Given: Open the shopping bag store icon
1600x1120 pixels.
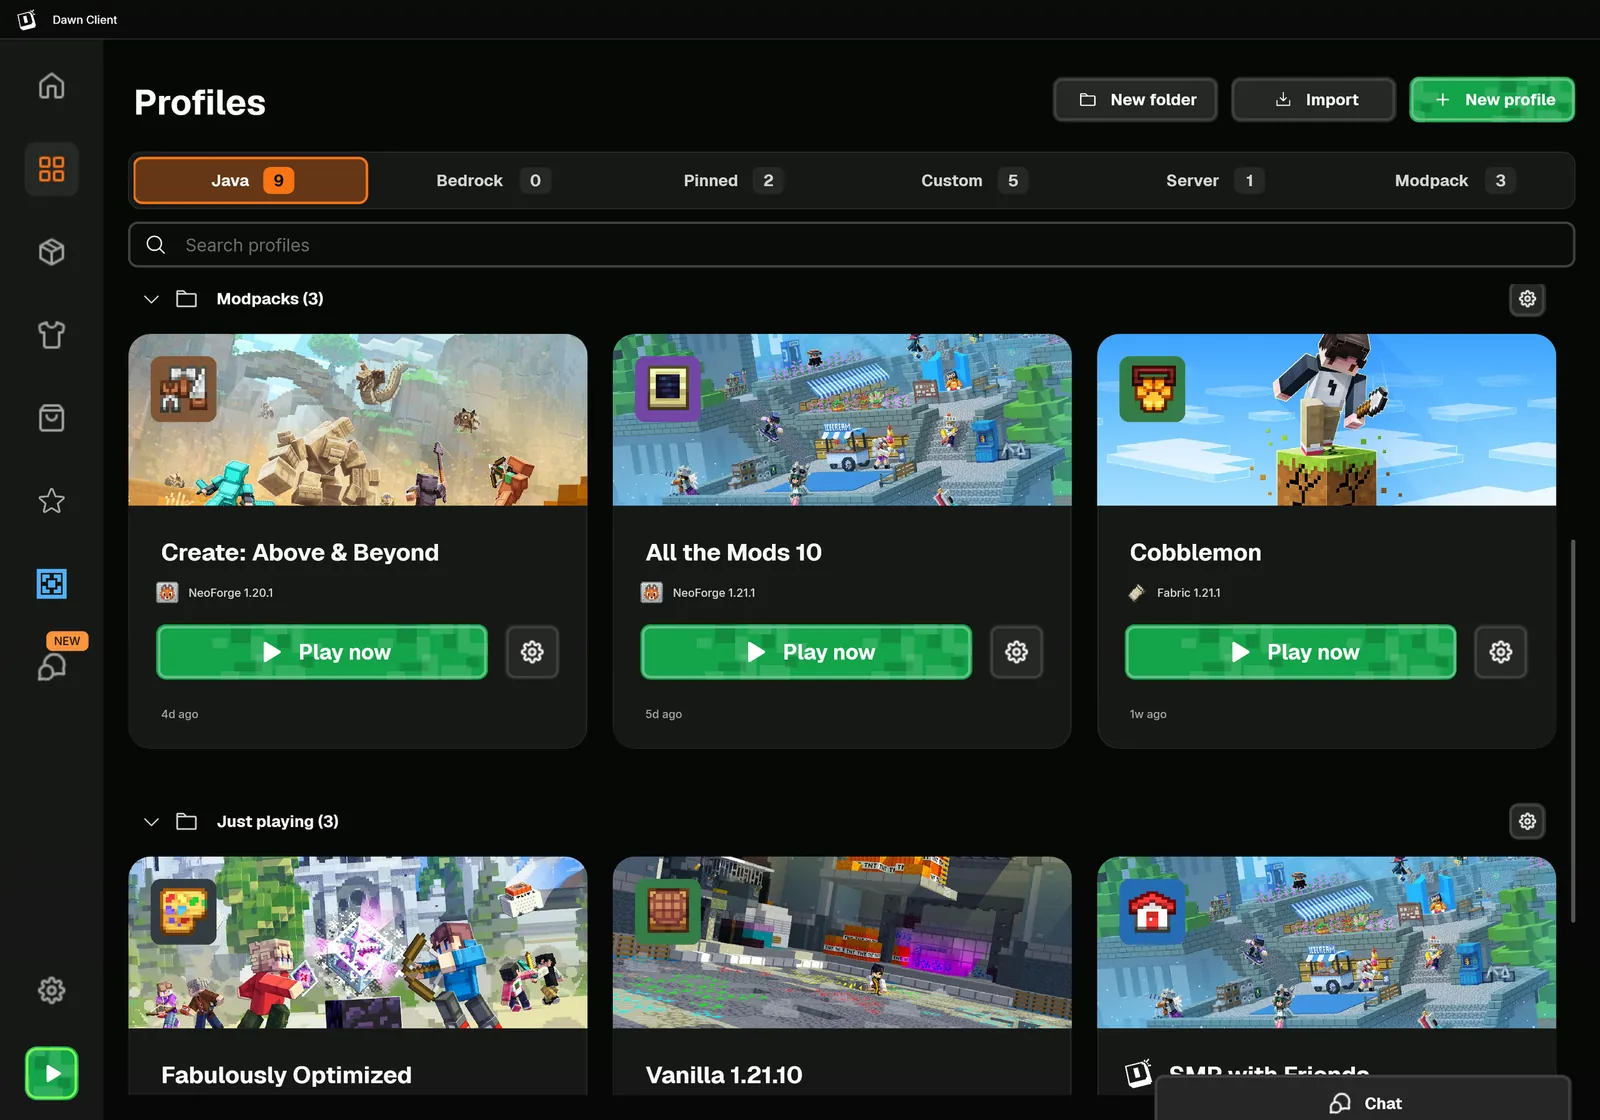Looking at the screenshot, I should tap(51, 418).
